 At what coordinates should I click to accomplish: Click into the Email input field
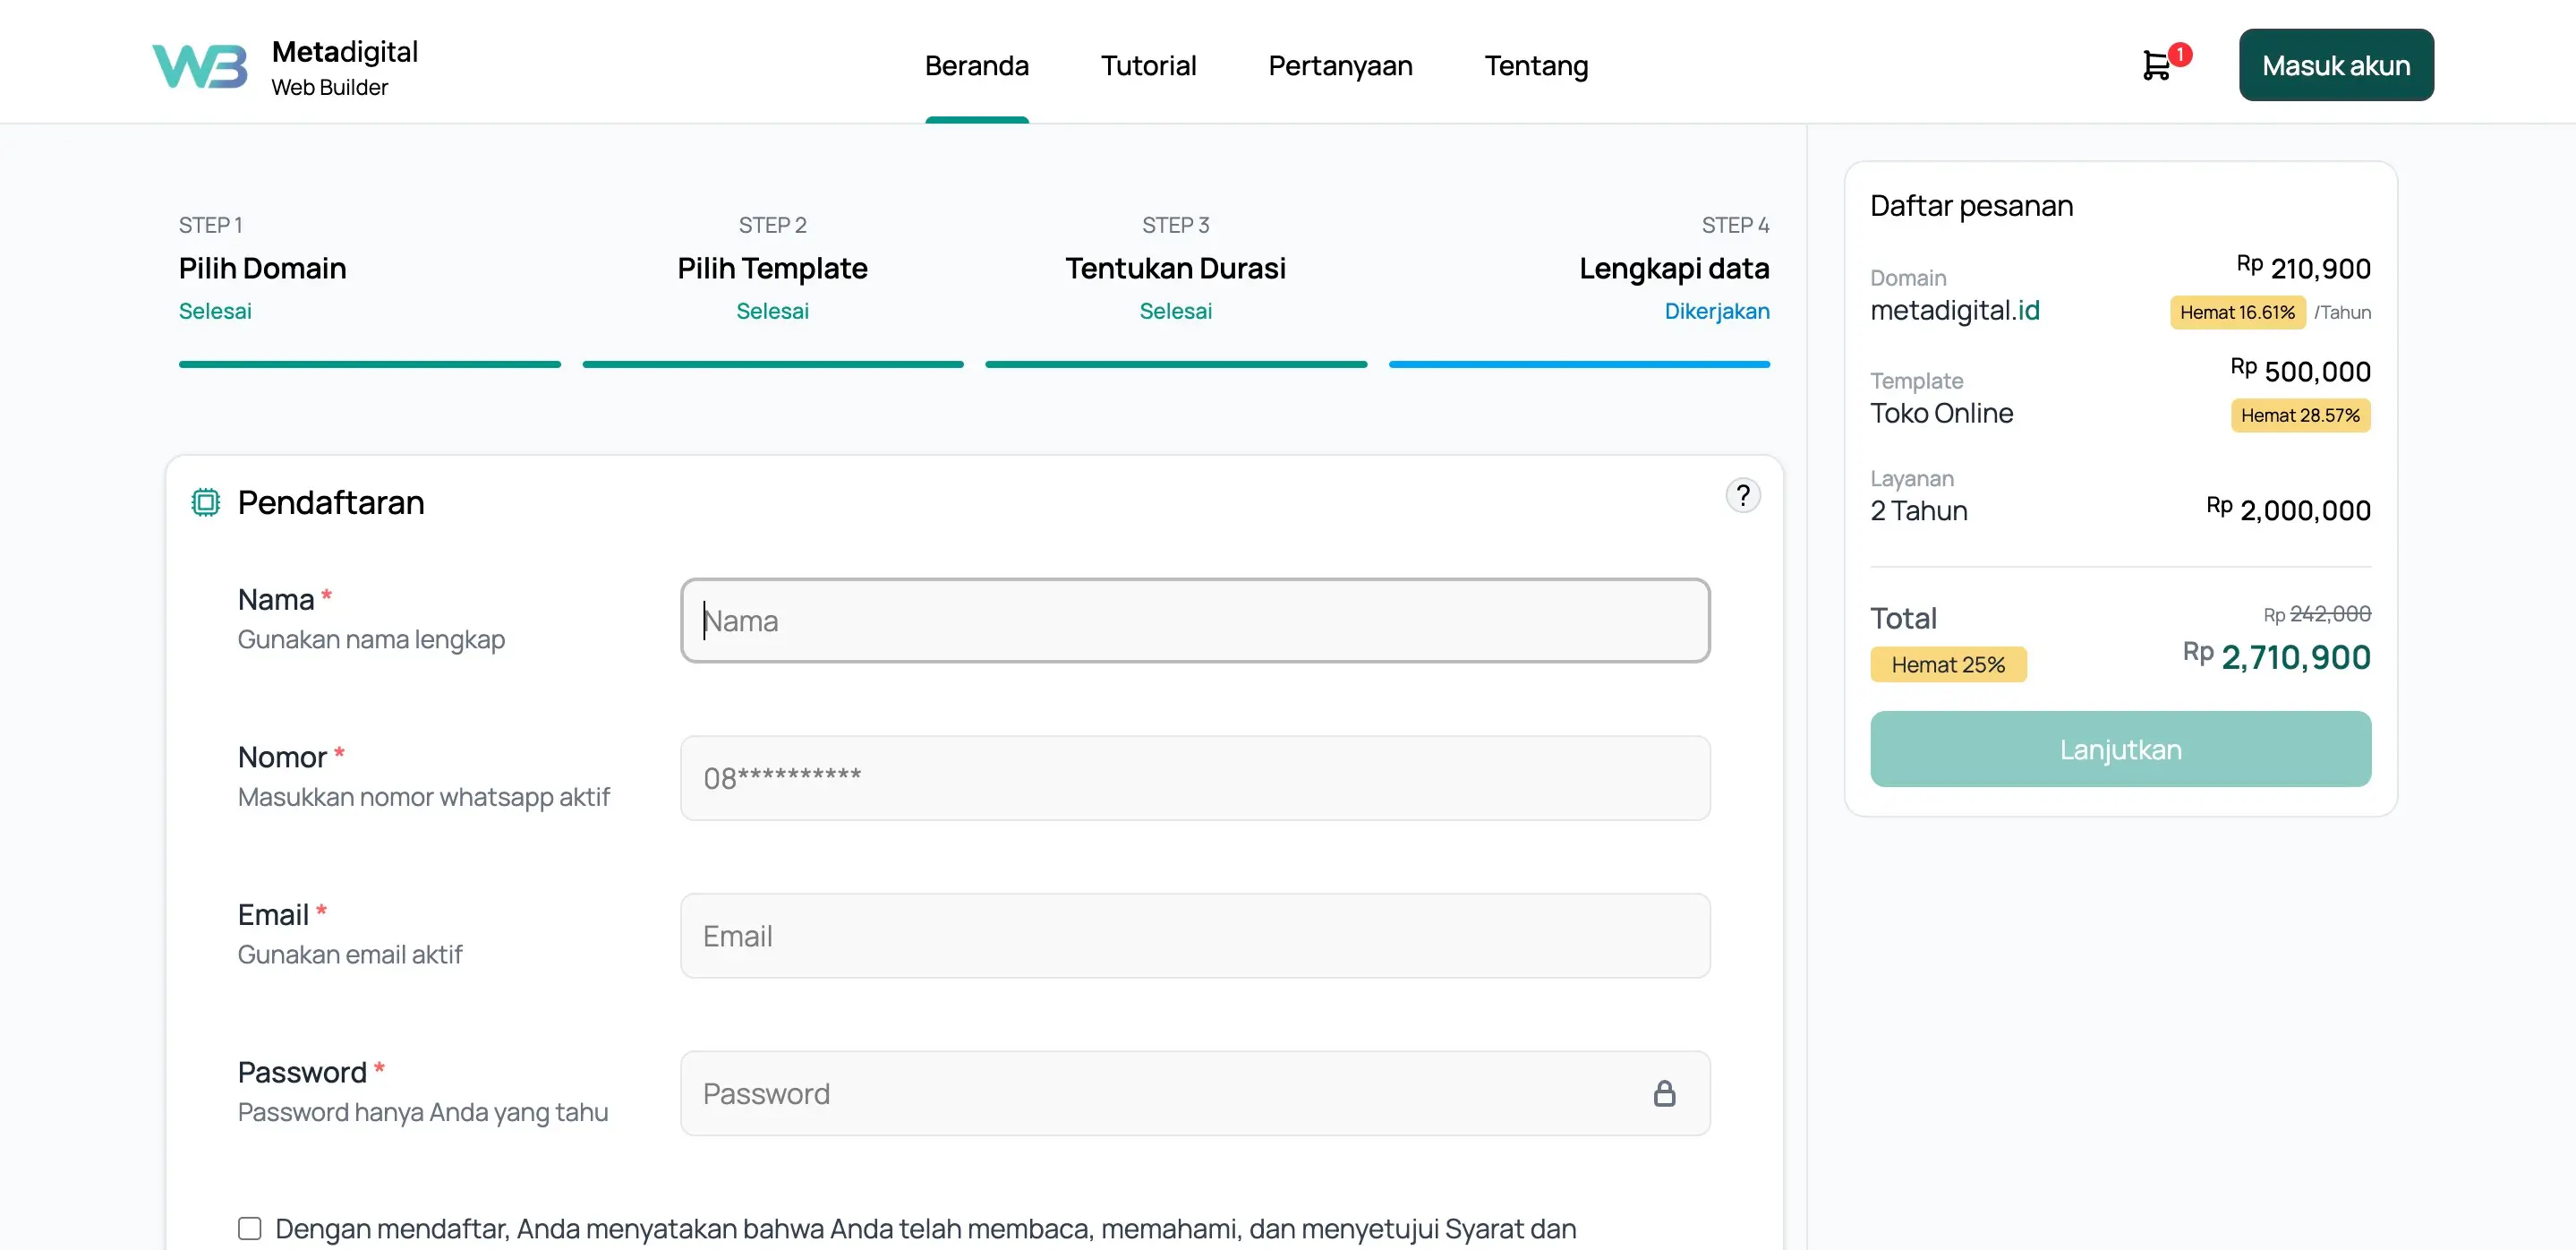point(1194,935)
